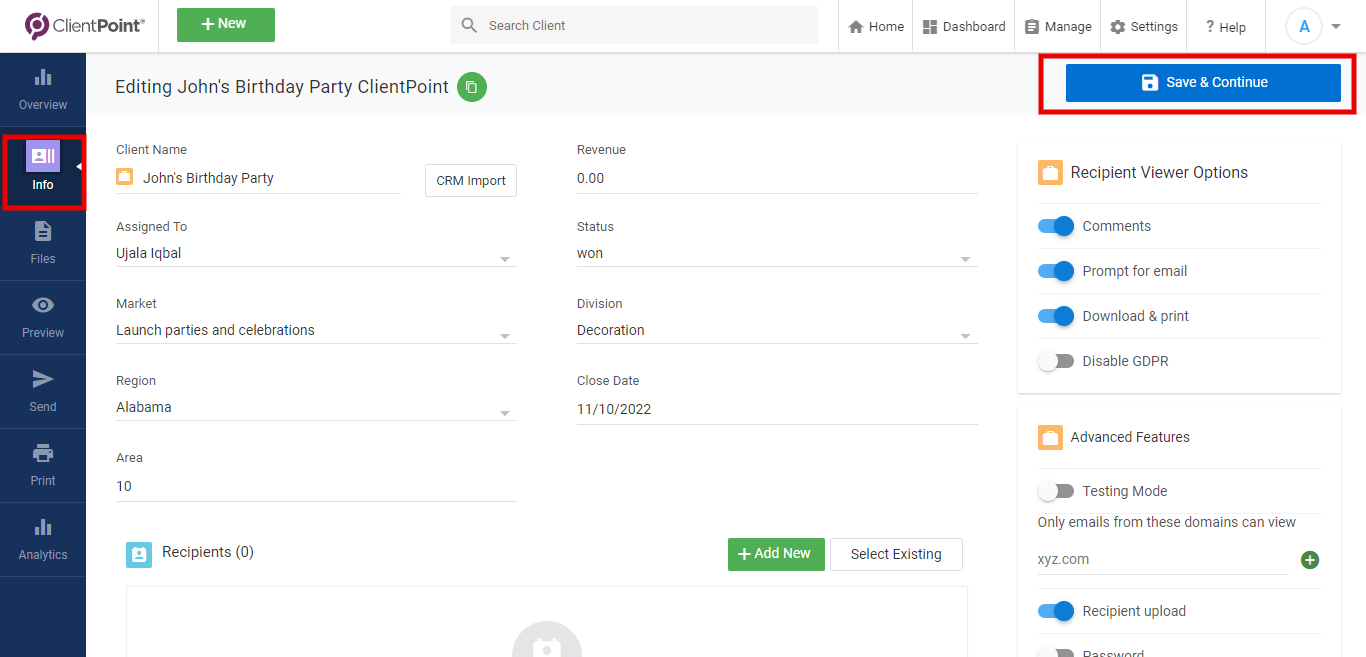
Task: Open the search bar magnifier
Action: (469, 25)
